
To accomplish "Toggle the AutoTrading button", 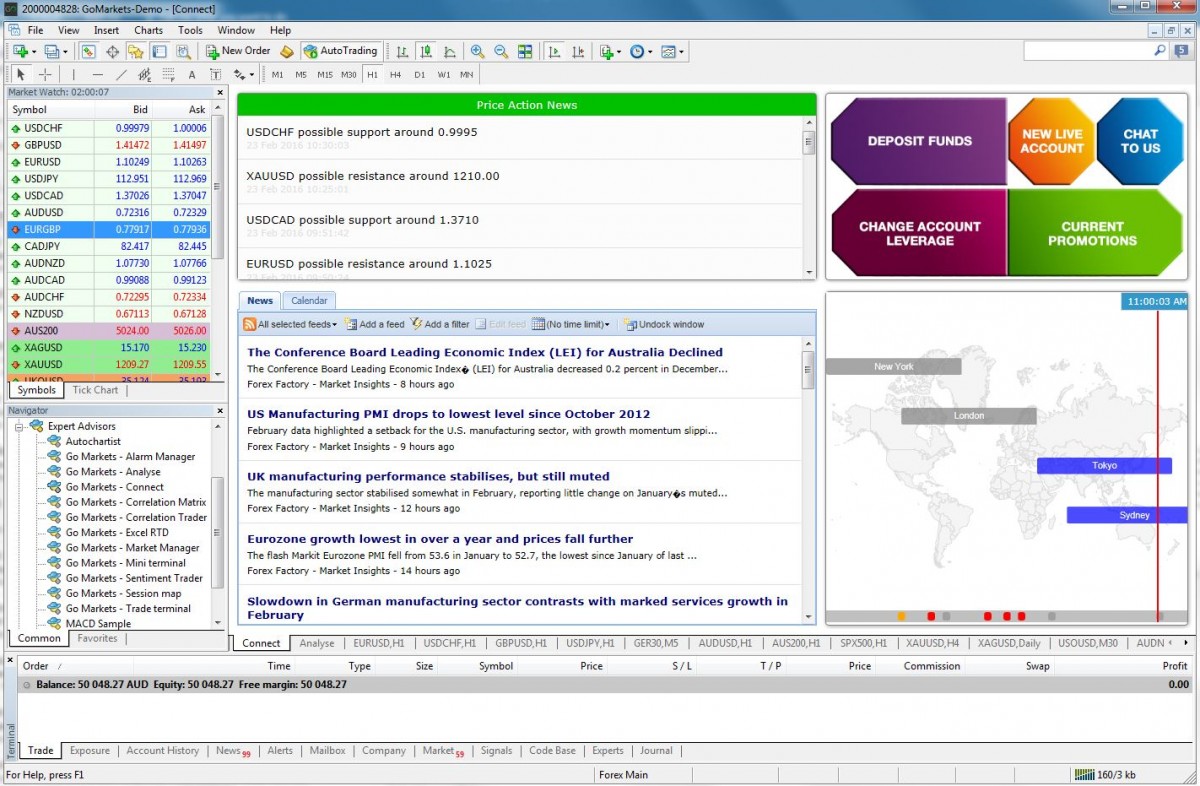I will point(341,51).
